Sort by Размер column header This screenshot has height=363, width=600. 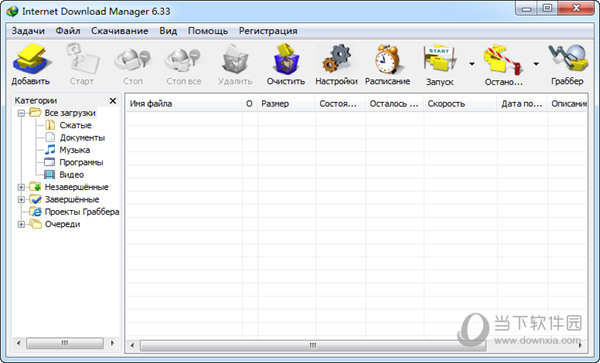tap(287, 104)
